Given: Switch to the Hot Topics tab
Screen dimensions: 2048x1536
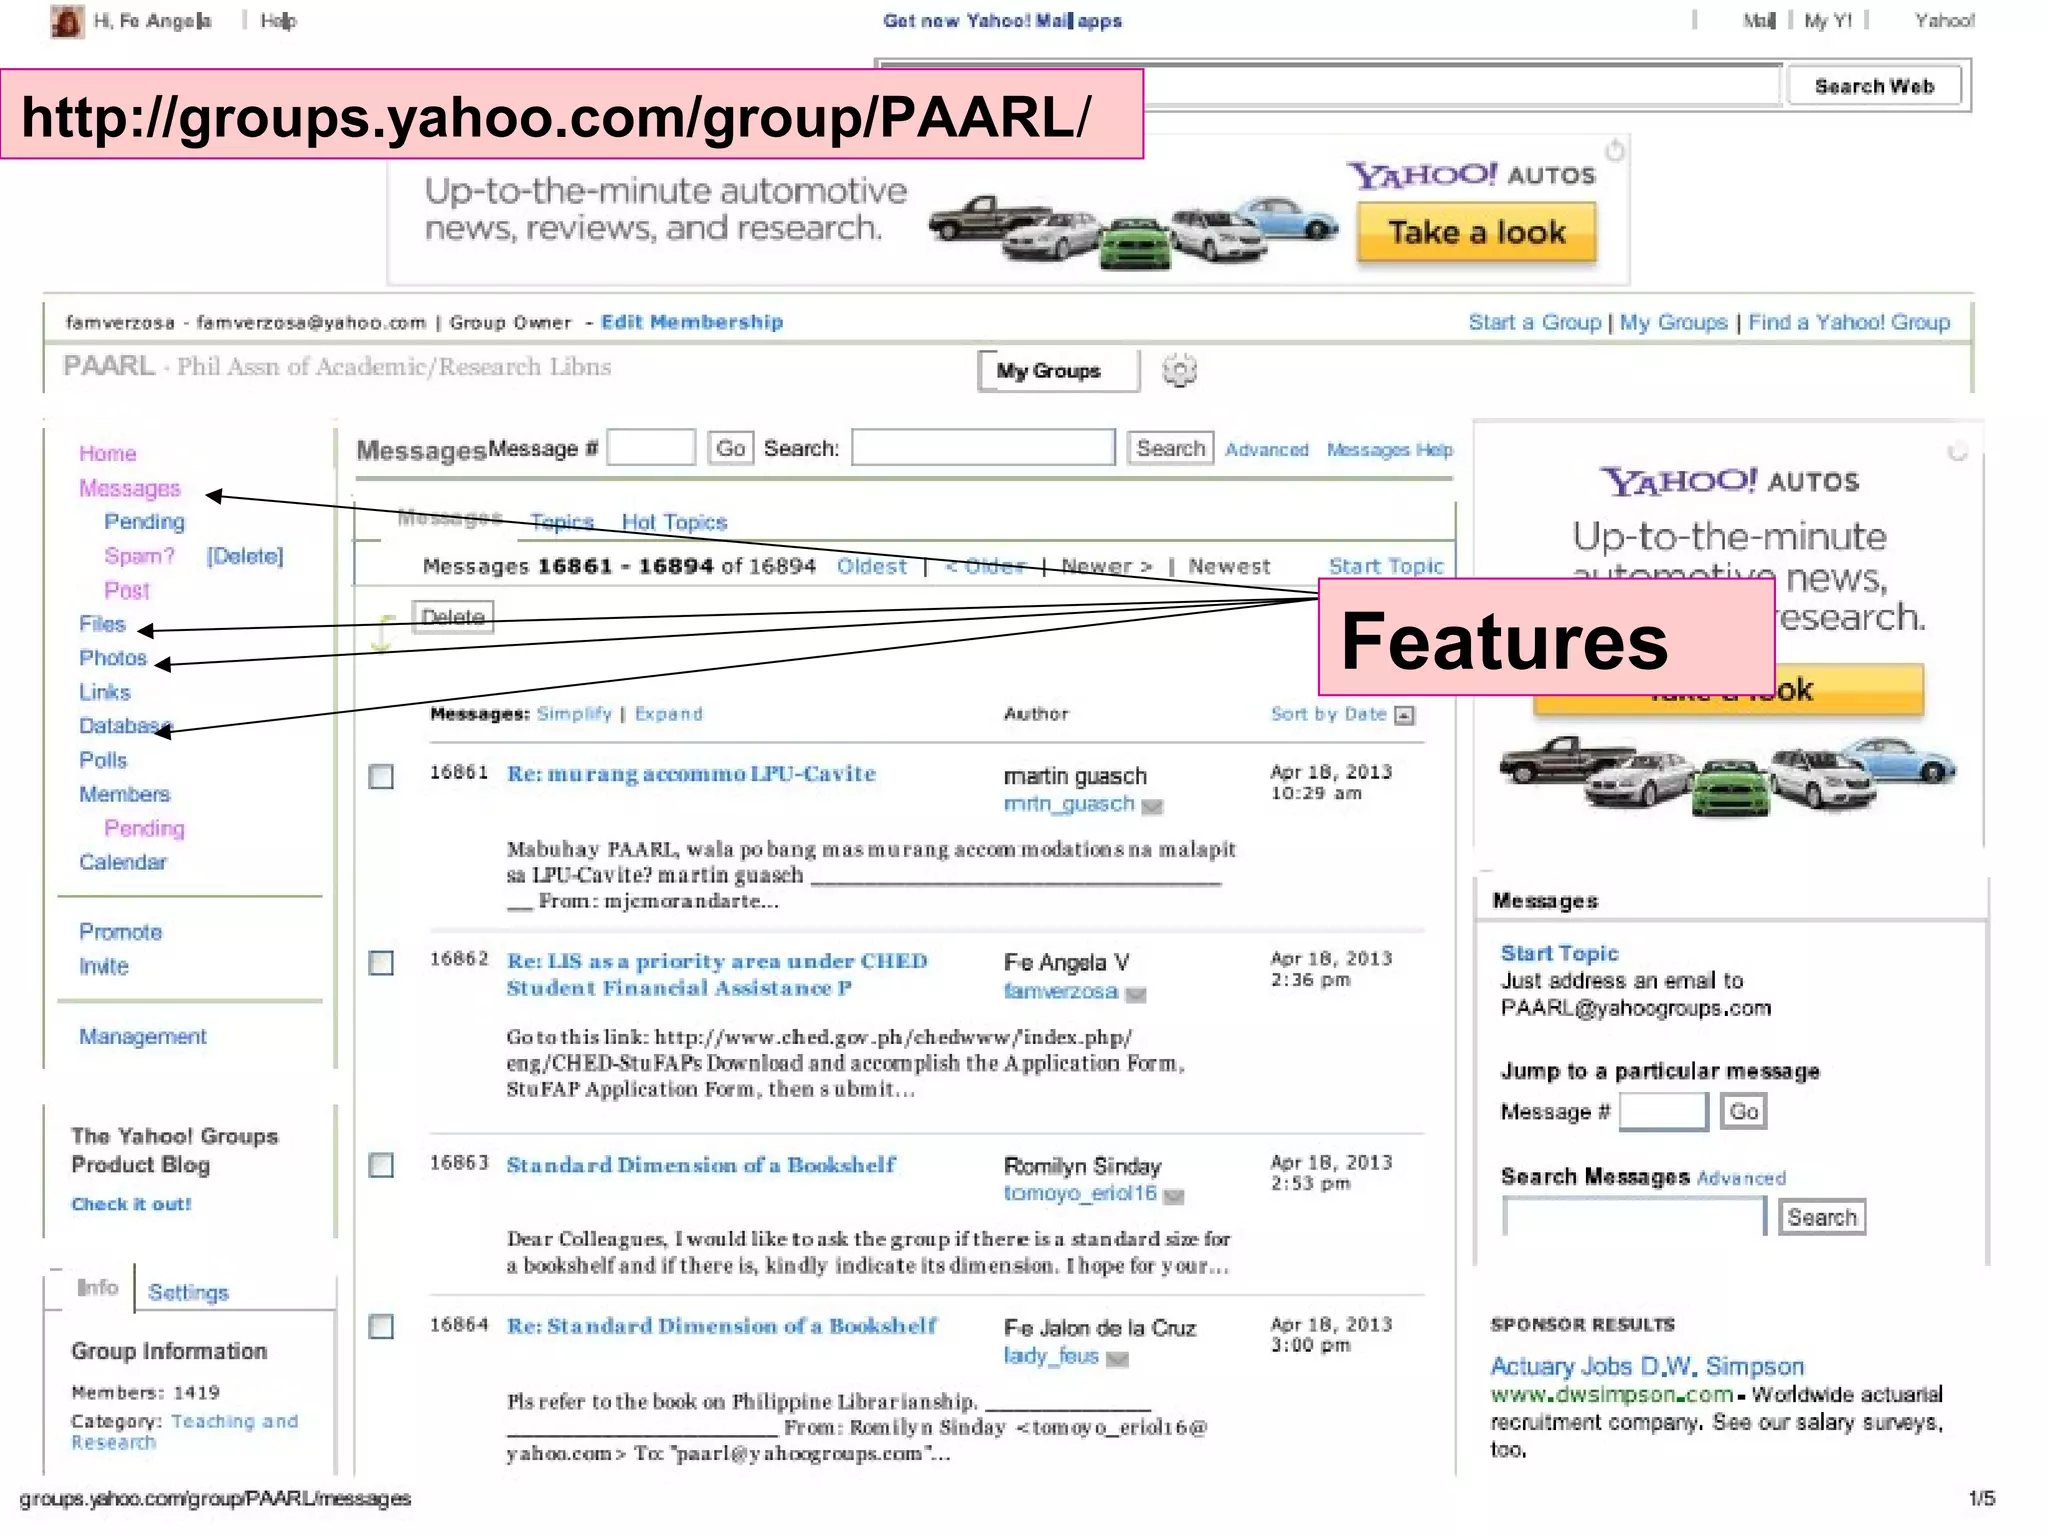Looking at the screenshot, I should point(674,522).
